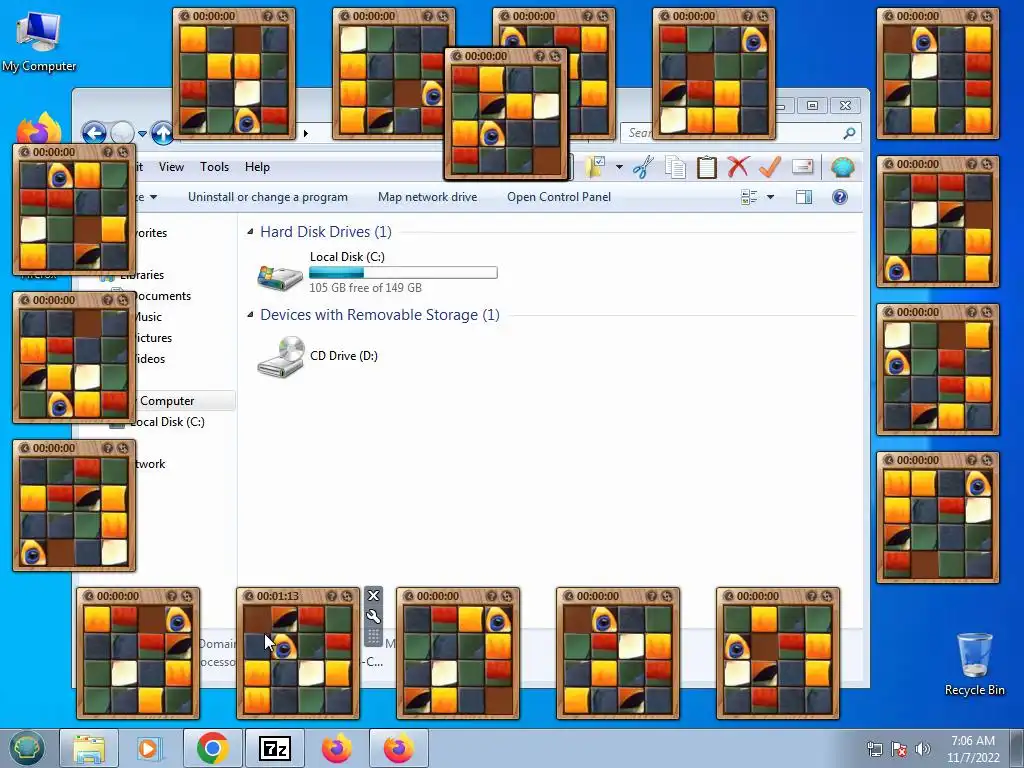Go back using Explorer's Back arrow

pyautogui.click(x=94, y=133)
